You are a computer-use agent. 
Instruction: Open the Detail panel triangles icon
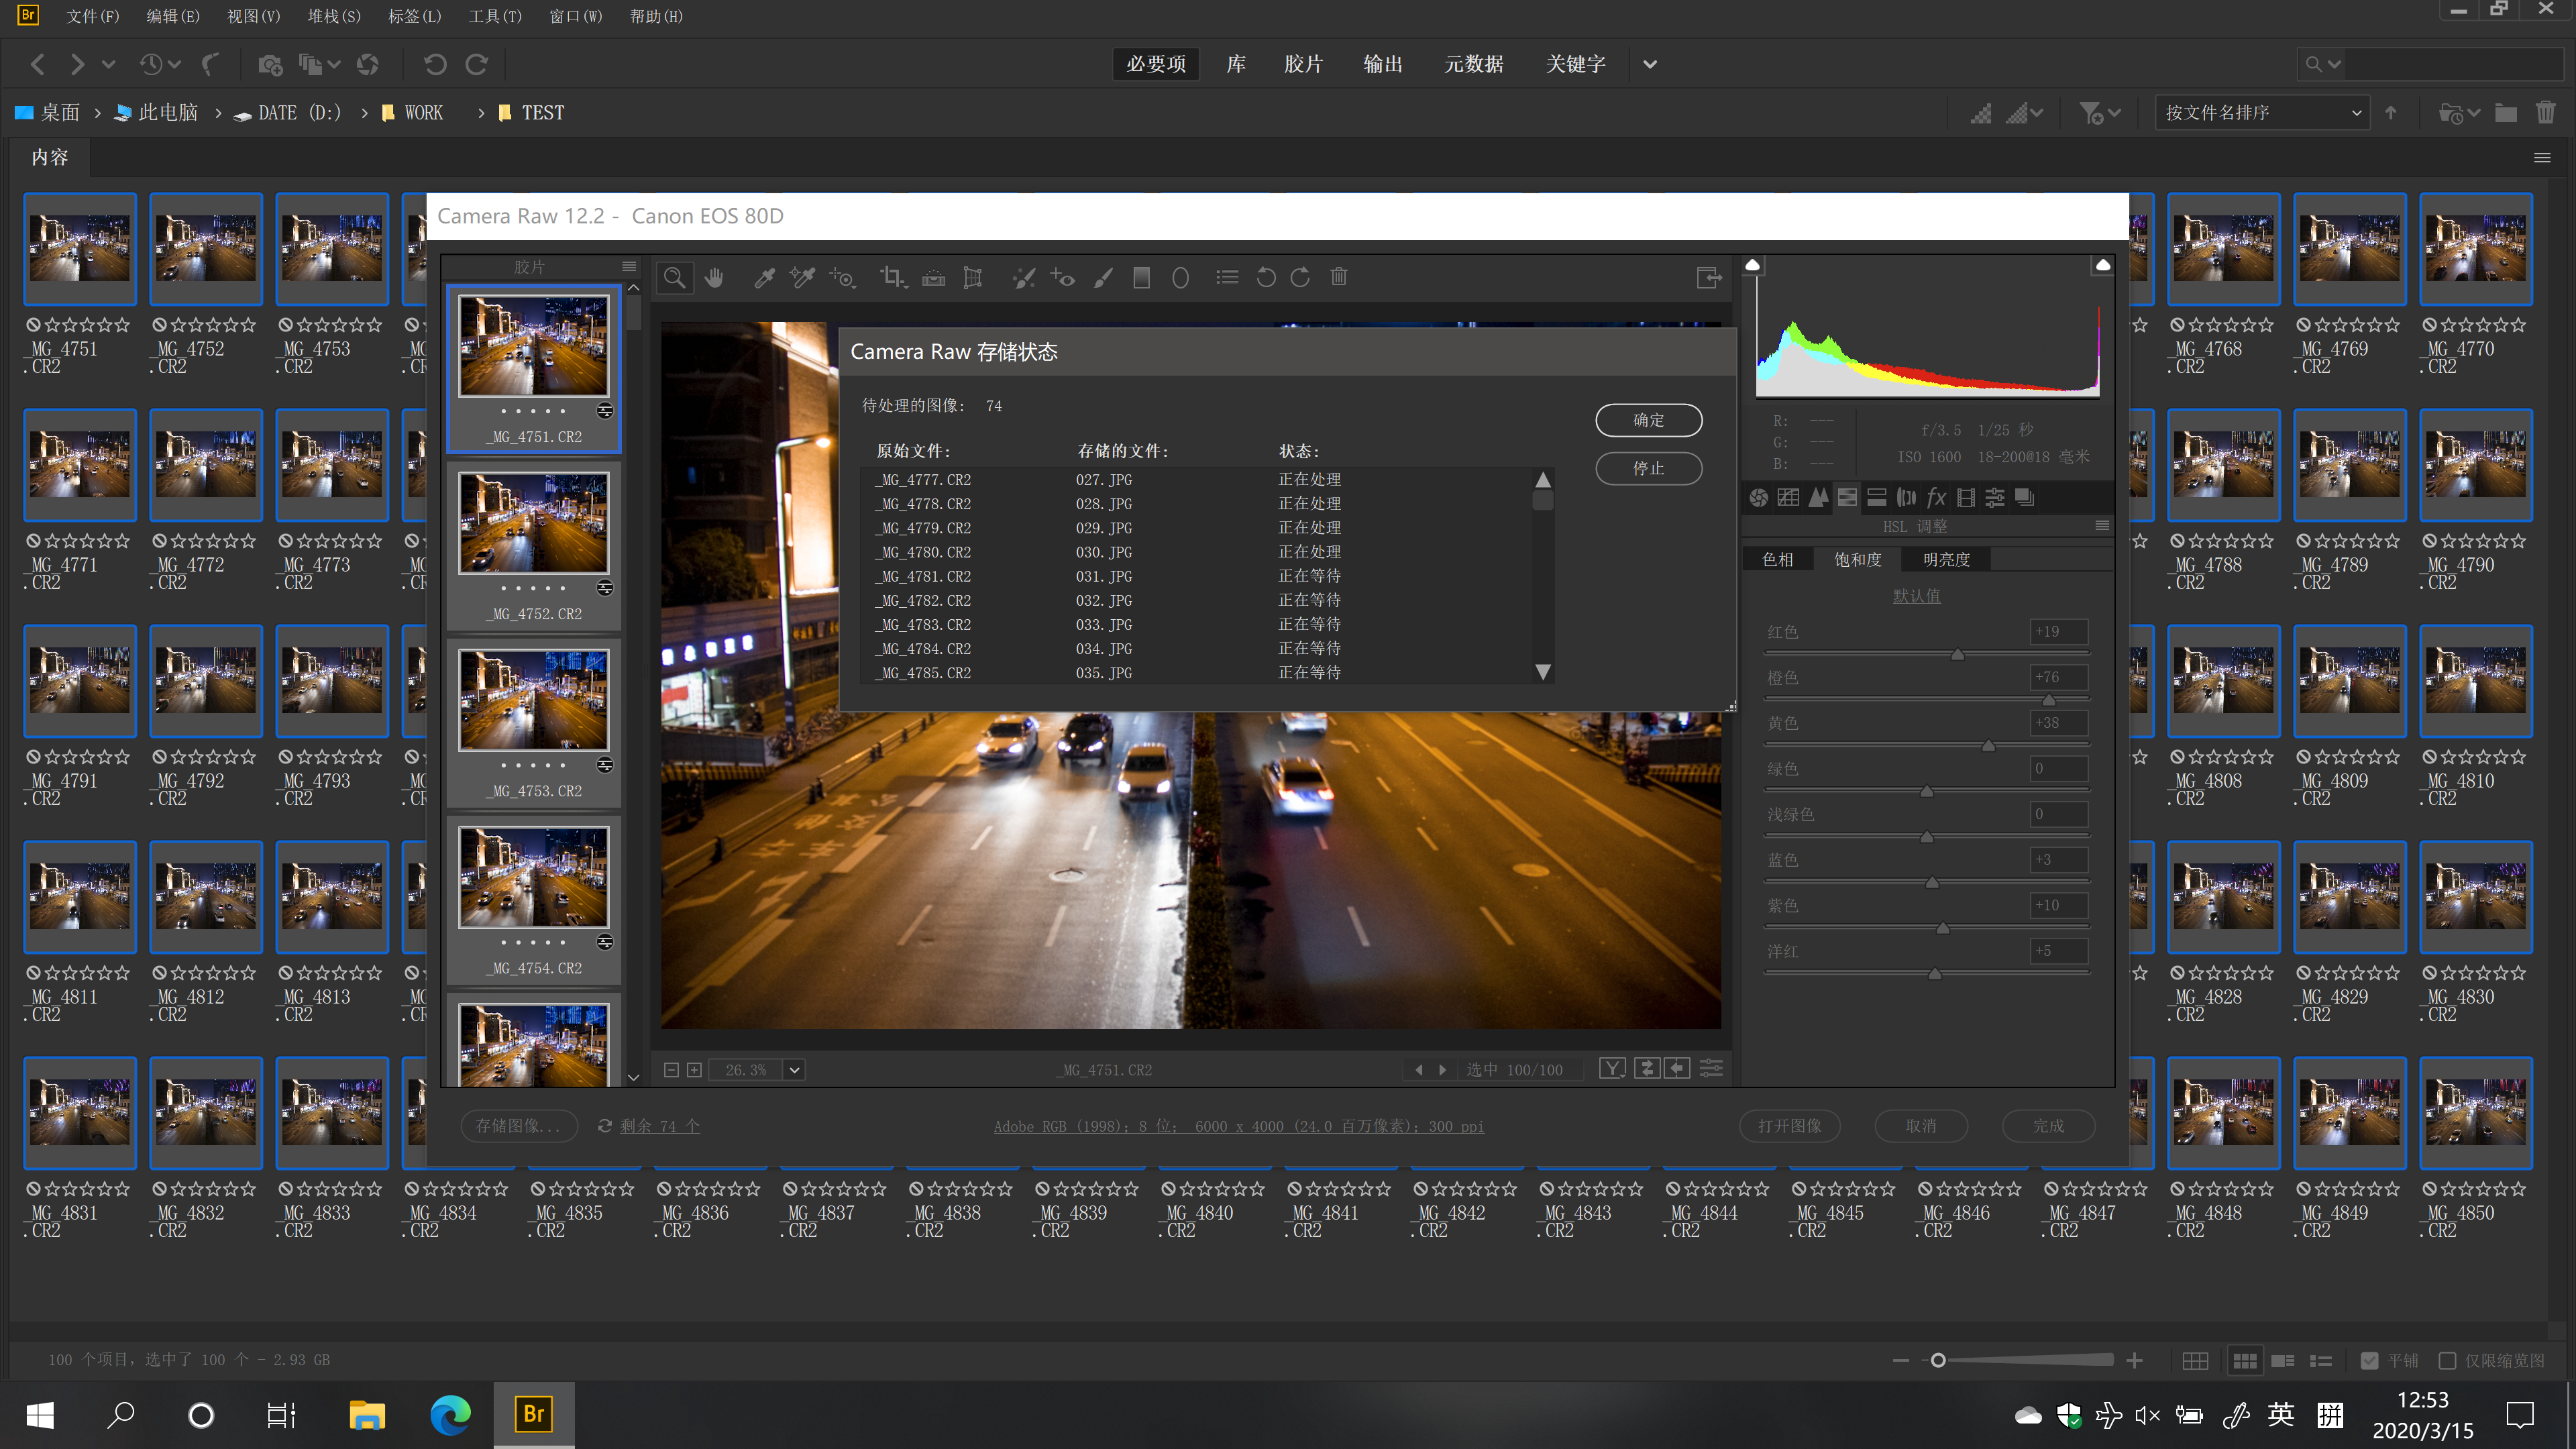tap(1818, 498)
